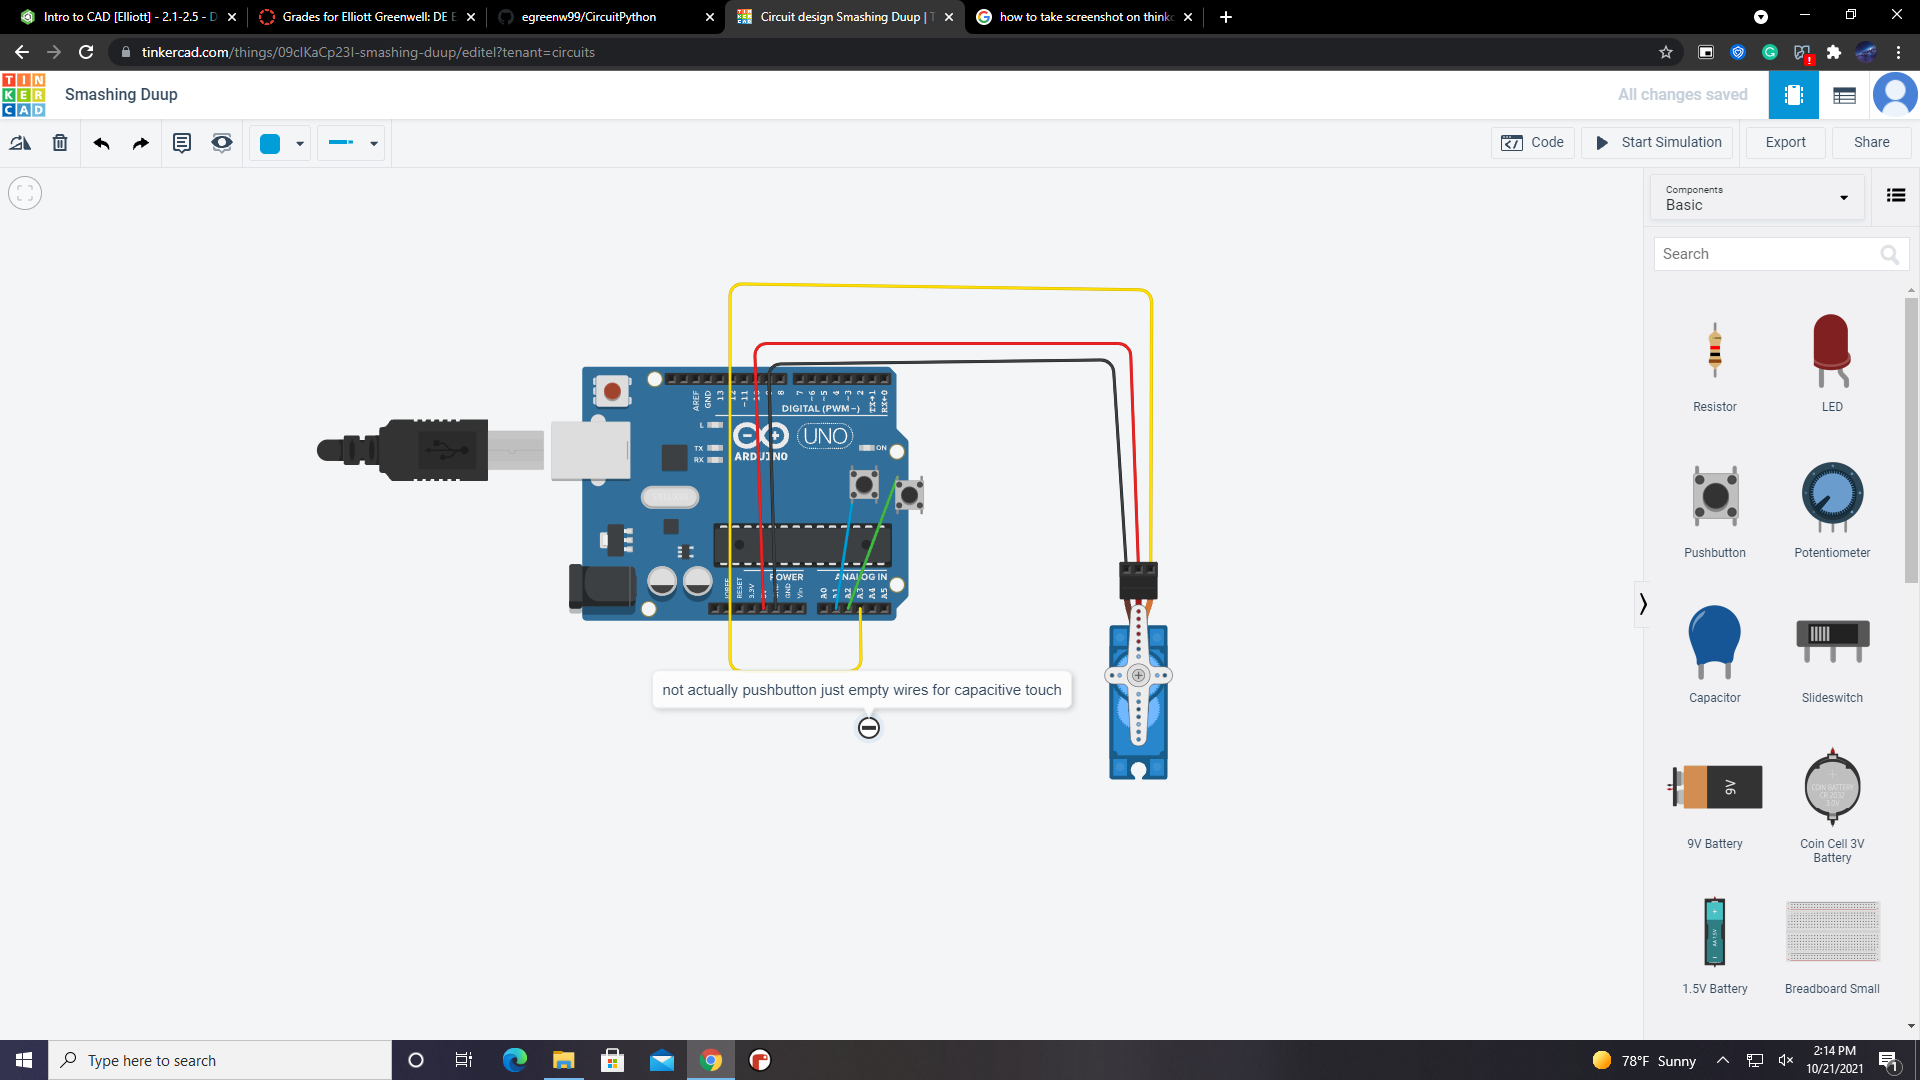The height and width of the screenshot is (1080, 1920).
Task: Open Chrome menu three dots
Action: pos(1898,52)
